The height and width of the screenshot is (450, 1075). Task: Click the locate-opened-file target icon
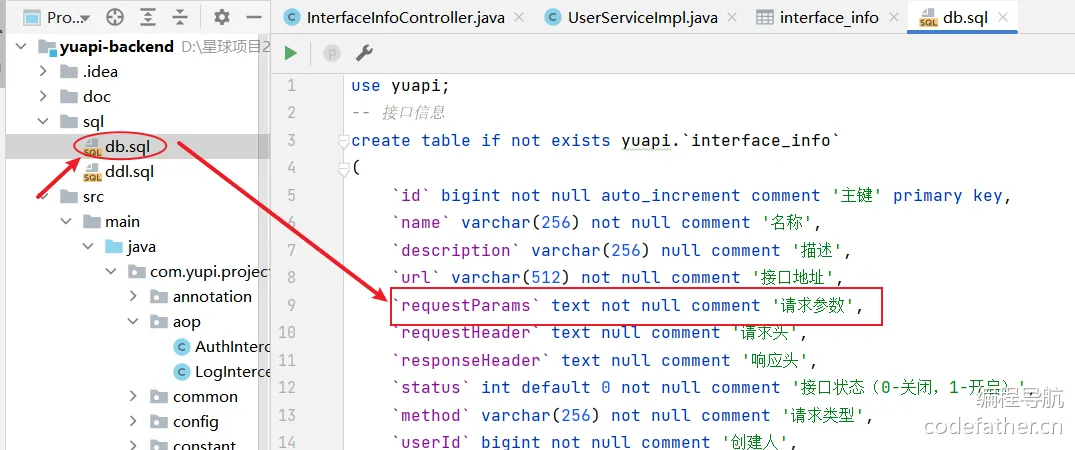(x=114, y=17)
